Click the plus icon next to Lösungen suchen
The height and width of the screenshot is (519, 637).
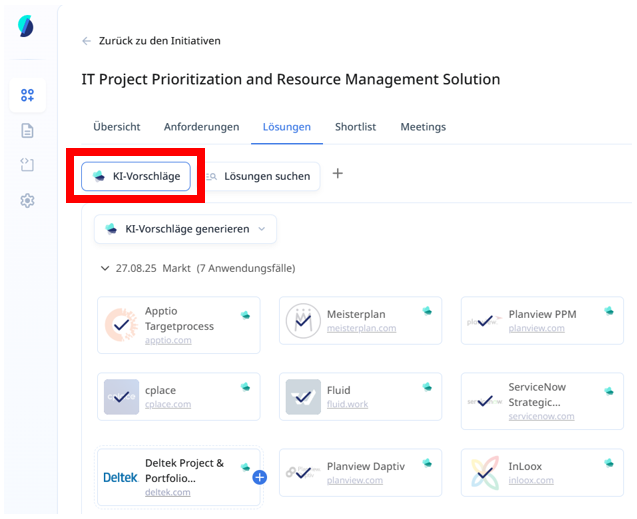(x=337, y=174)
